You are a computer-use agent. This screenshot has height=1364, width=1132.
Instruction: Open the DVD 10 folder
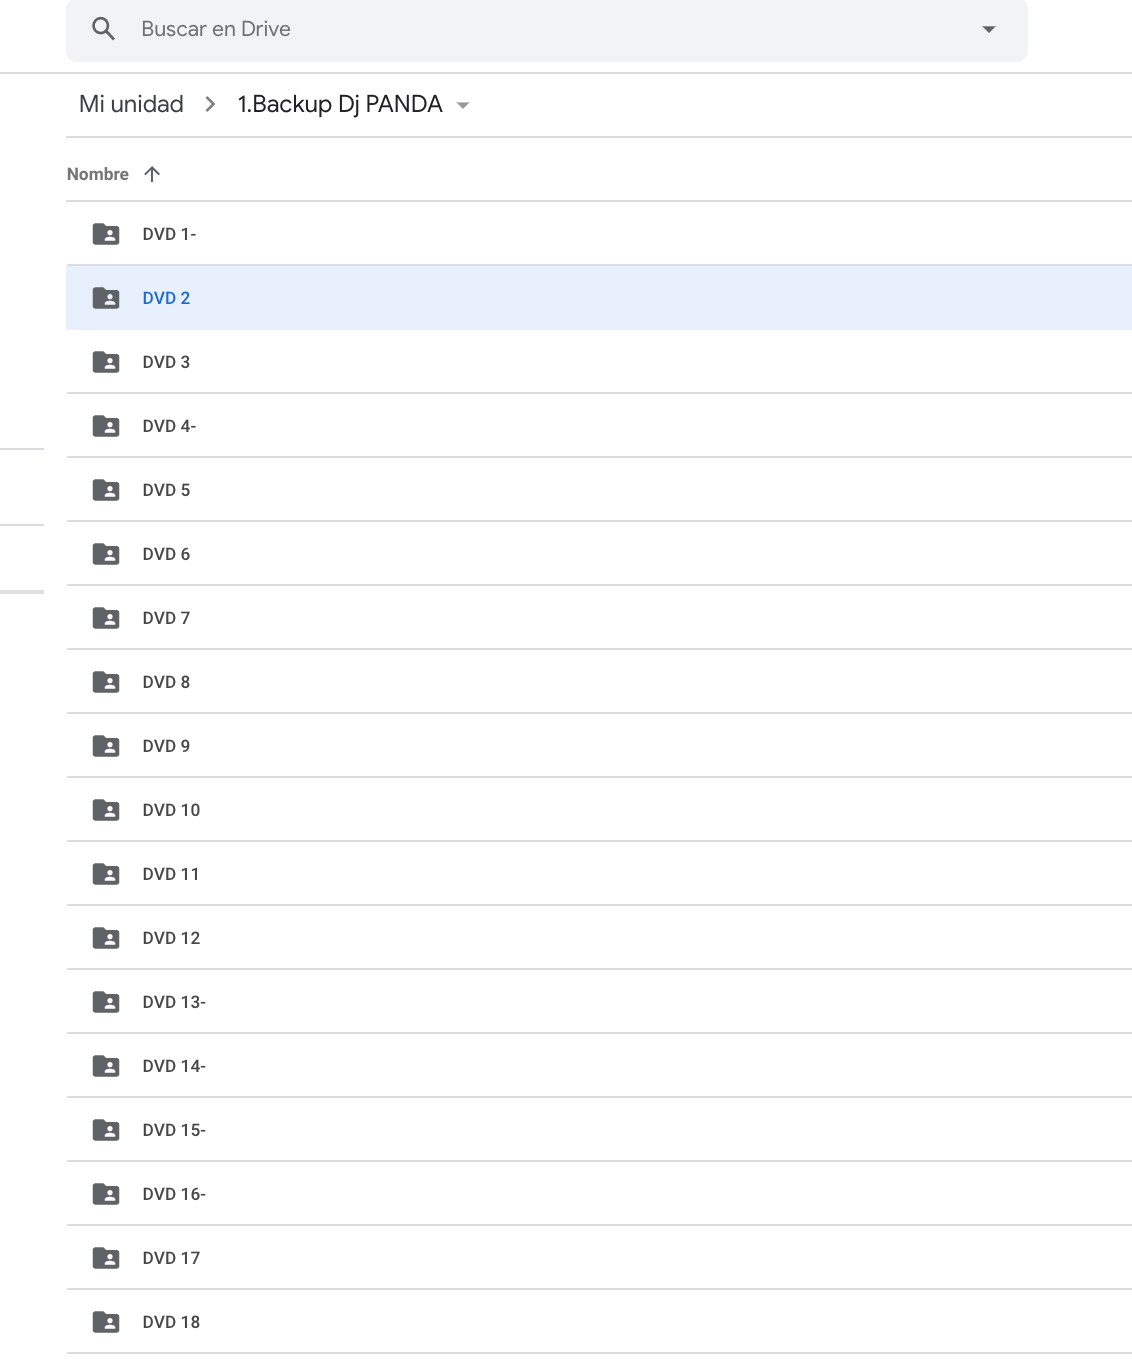tap(170, 809)
